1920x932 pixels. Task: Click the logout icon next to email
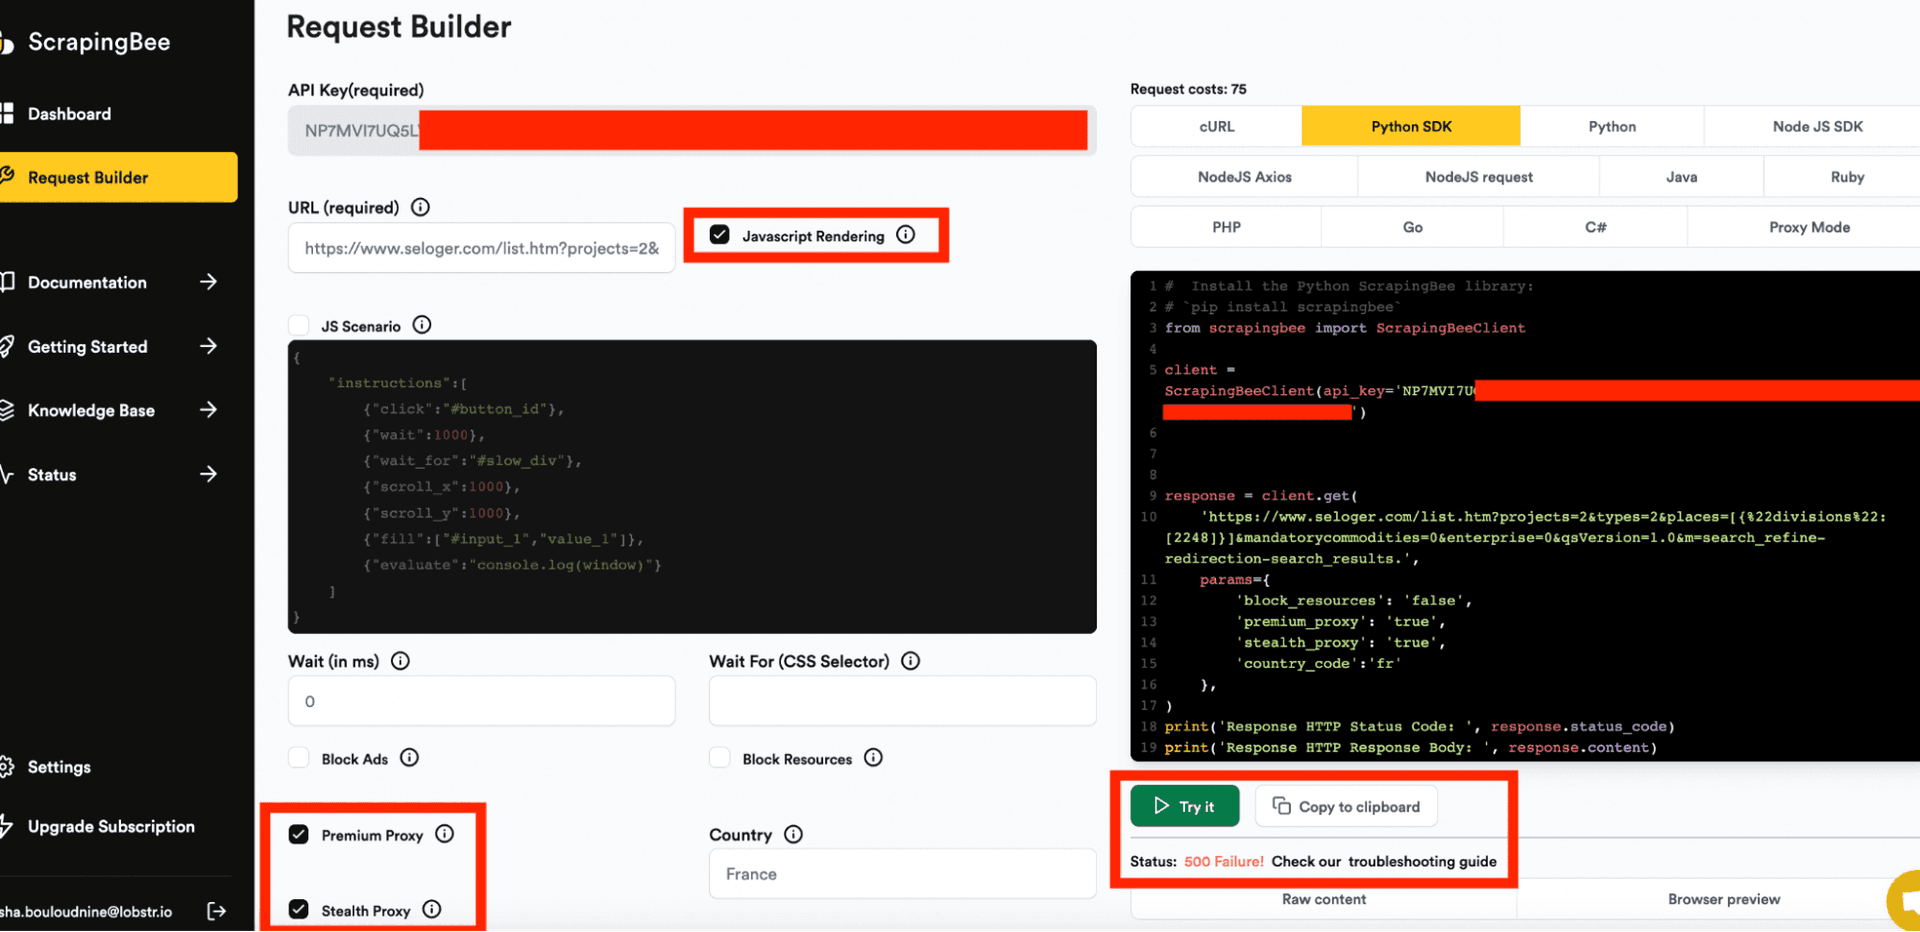click(x=216, y=911)
